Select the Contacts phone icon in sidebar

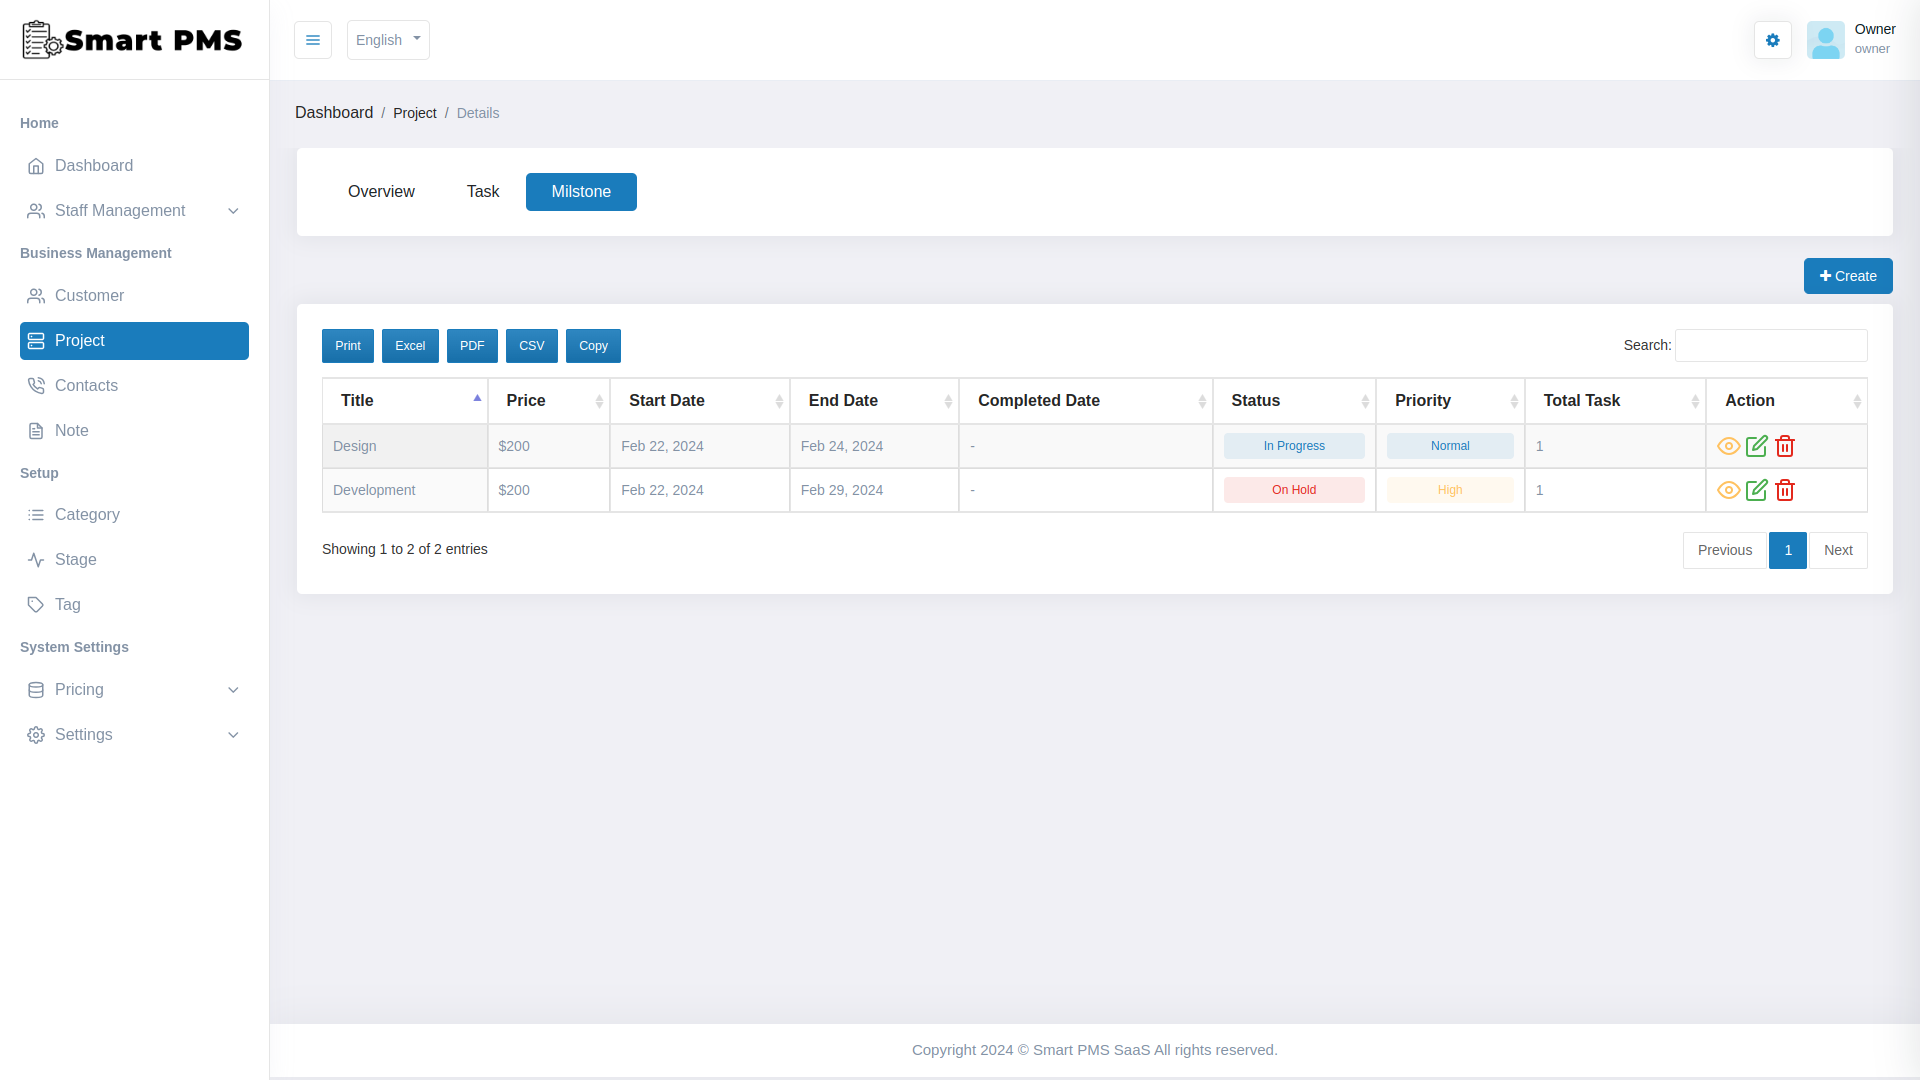click(x=36, y=385)
